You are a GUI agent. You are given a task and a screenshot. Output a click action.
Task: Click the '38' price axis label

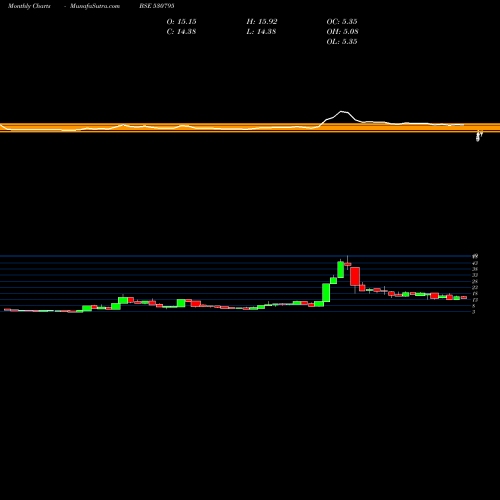point(475,269)
